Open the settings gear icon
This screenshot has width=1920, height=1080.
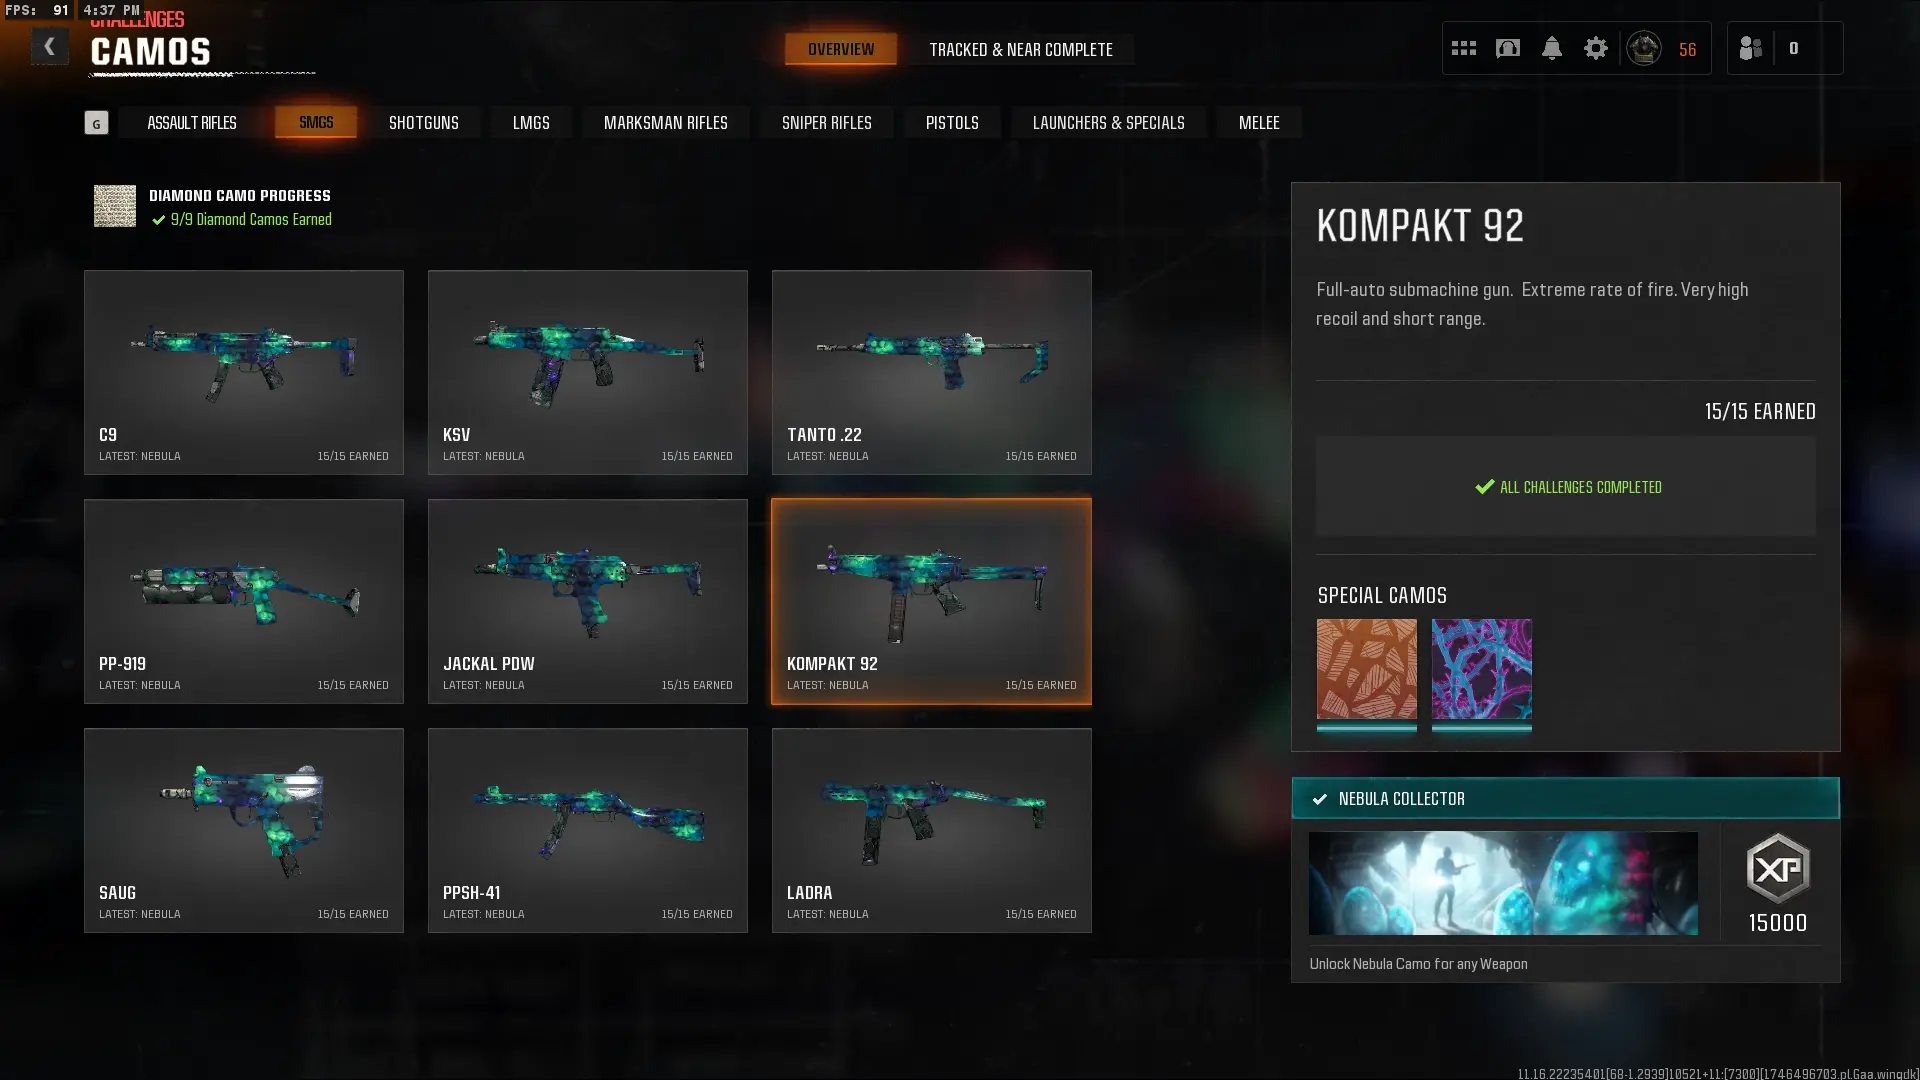[x=1595, y=48]
